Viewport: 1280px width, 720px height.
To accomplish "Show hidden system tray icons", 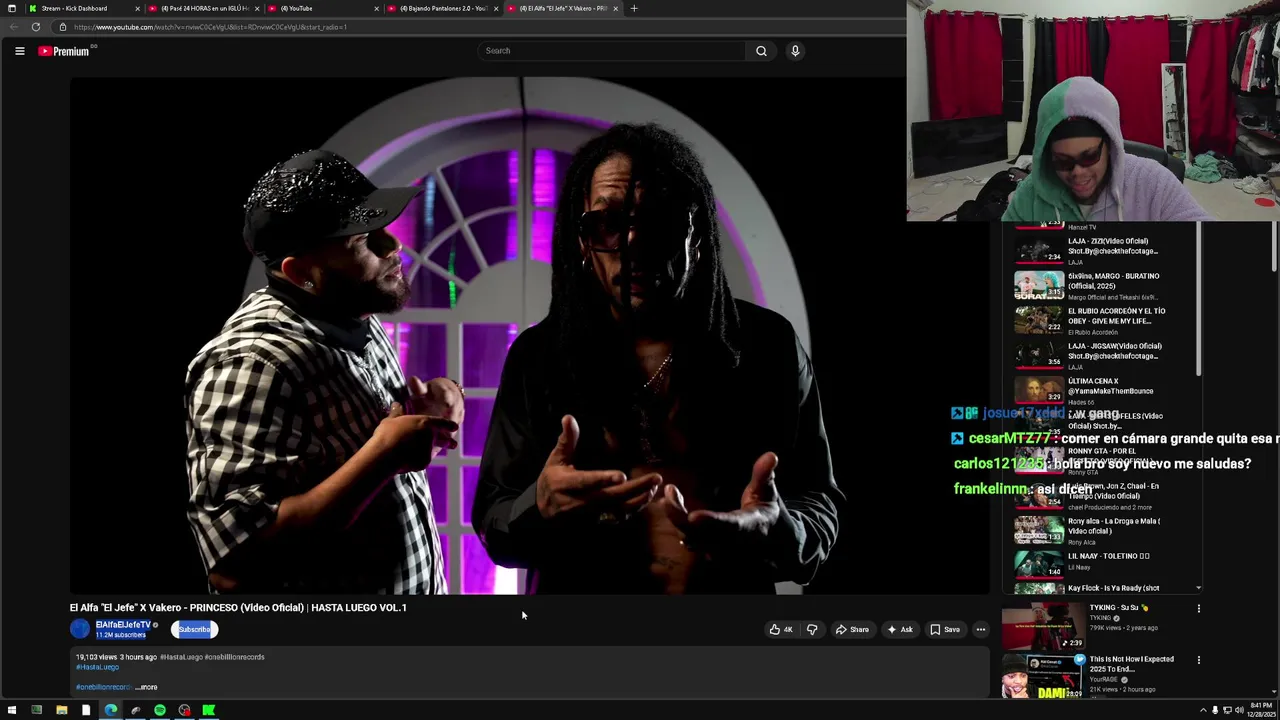I will [1203, 710].
